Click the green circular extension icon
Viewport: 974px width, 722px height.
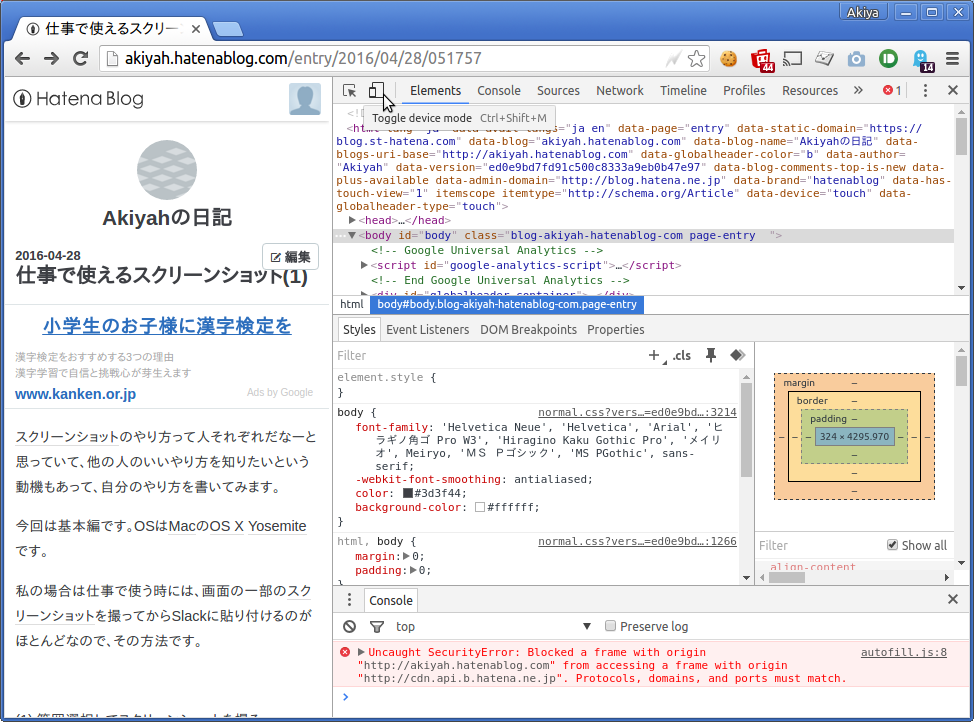[x=888, y=58]
